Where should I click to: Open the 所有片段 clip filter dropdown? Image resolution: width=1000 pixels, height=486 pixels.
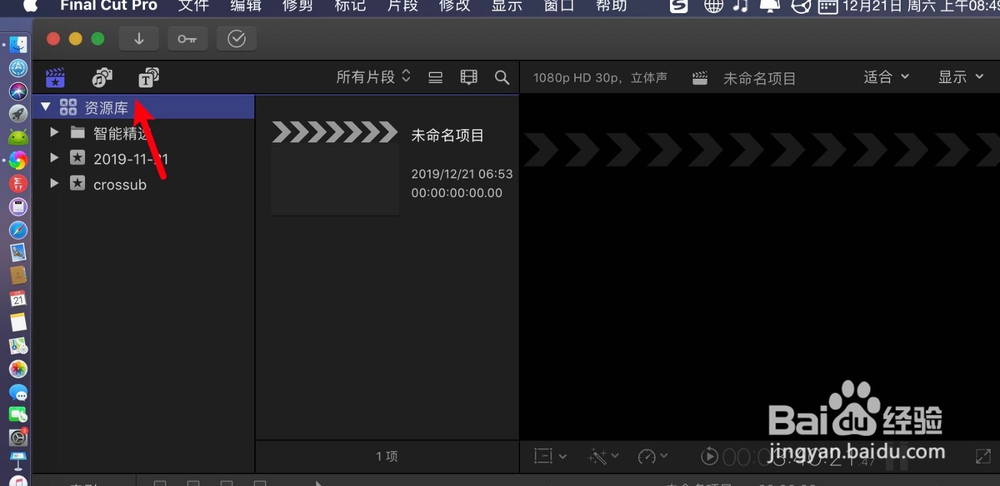[374, 78]
